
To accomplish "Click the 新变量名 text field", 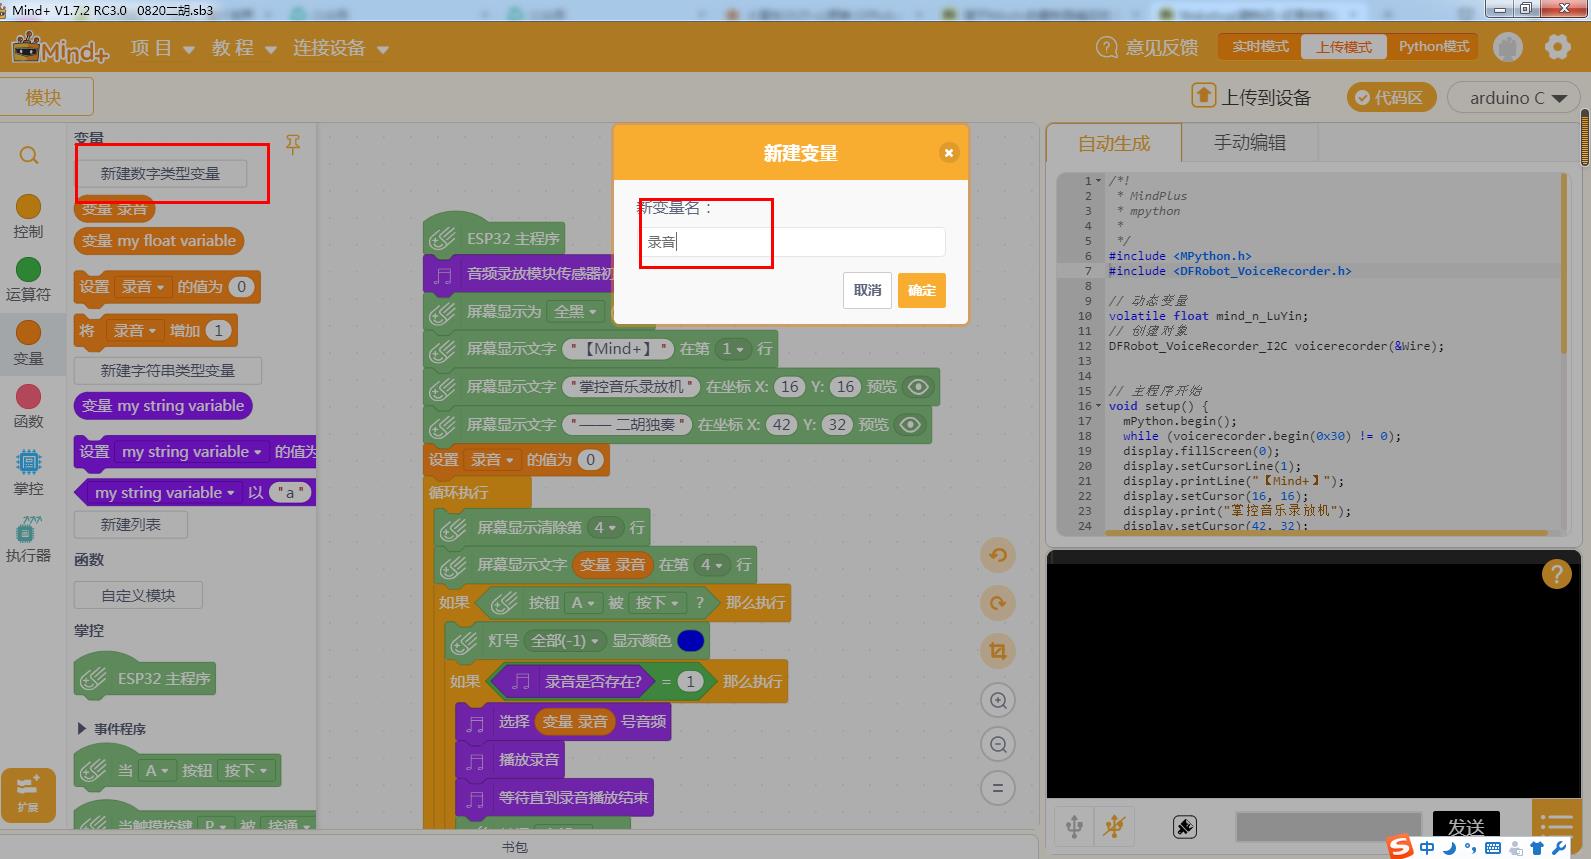I will (790, 241).
